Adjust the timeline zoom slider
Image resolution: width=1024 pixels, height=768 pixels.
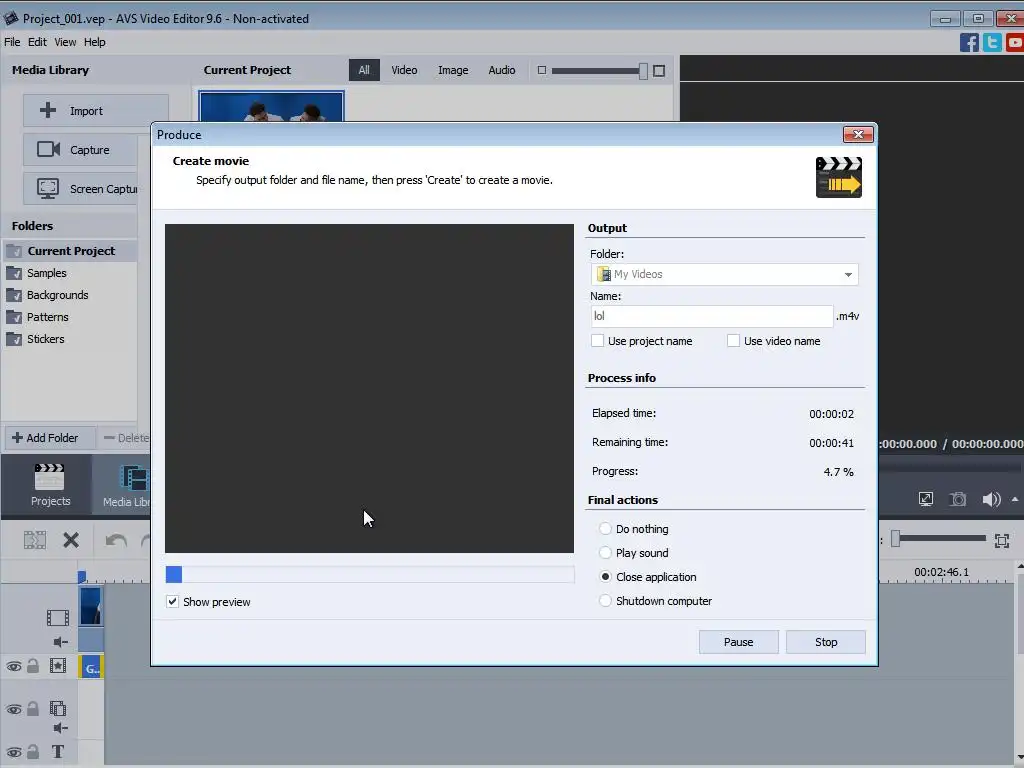point(895,539)
